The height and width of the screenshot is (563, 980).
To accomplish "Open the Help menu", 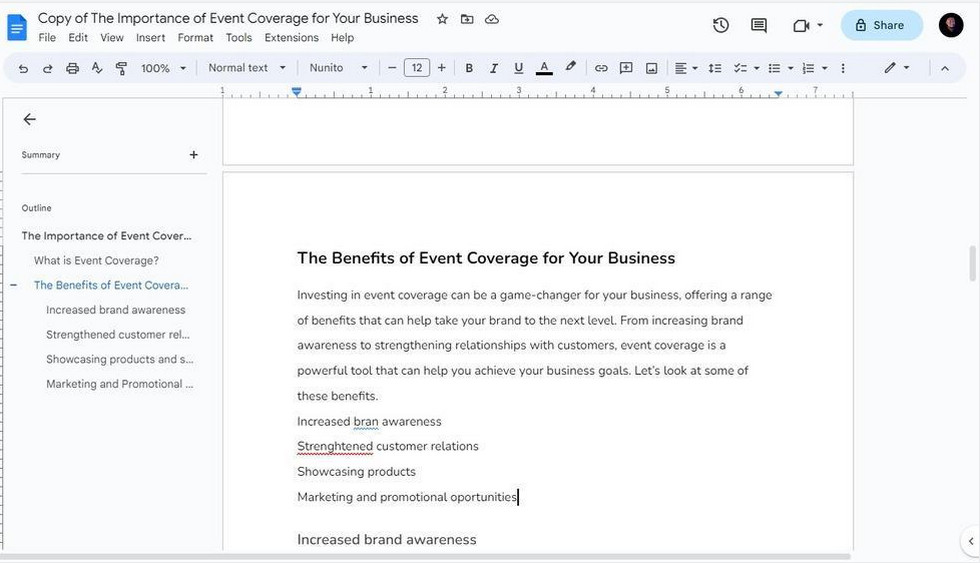I will [342, 37].
